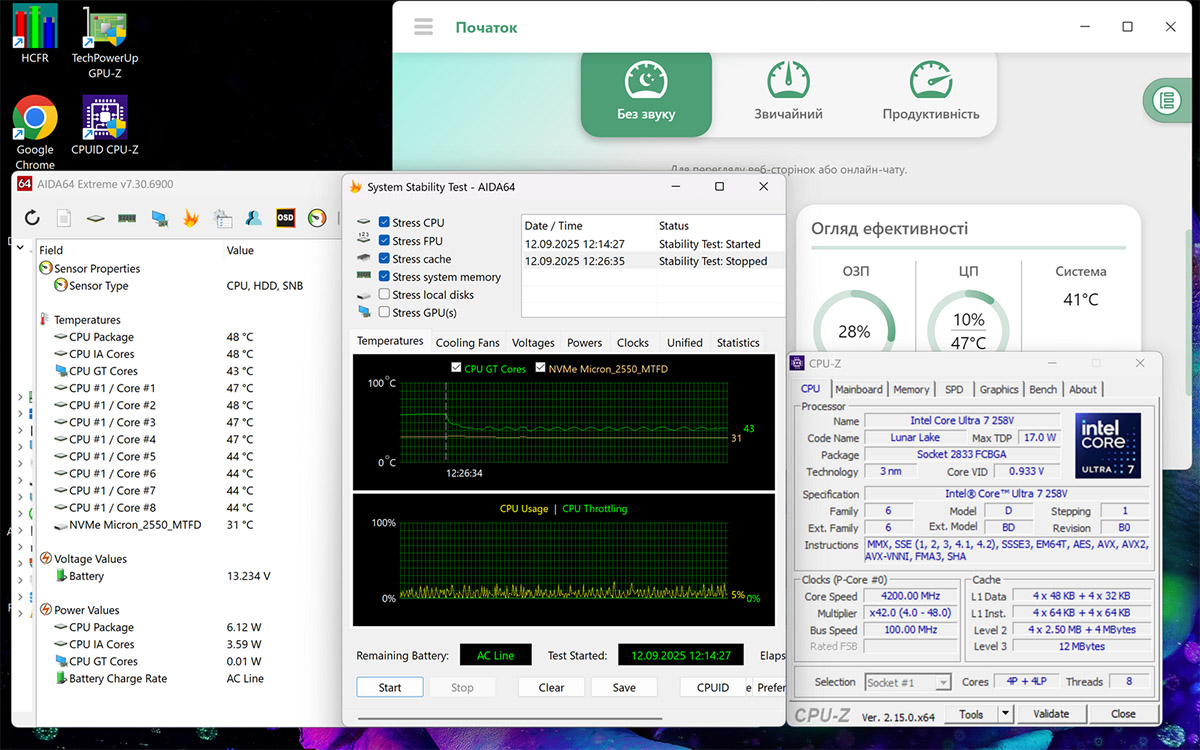
Task: Open Google Chrome desktop shortcut
Action: [x=35, y=133]
